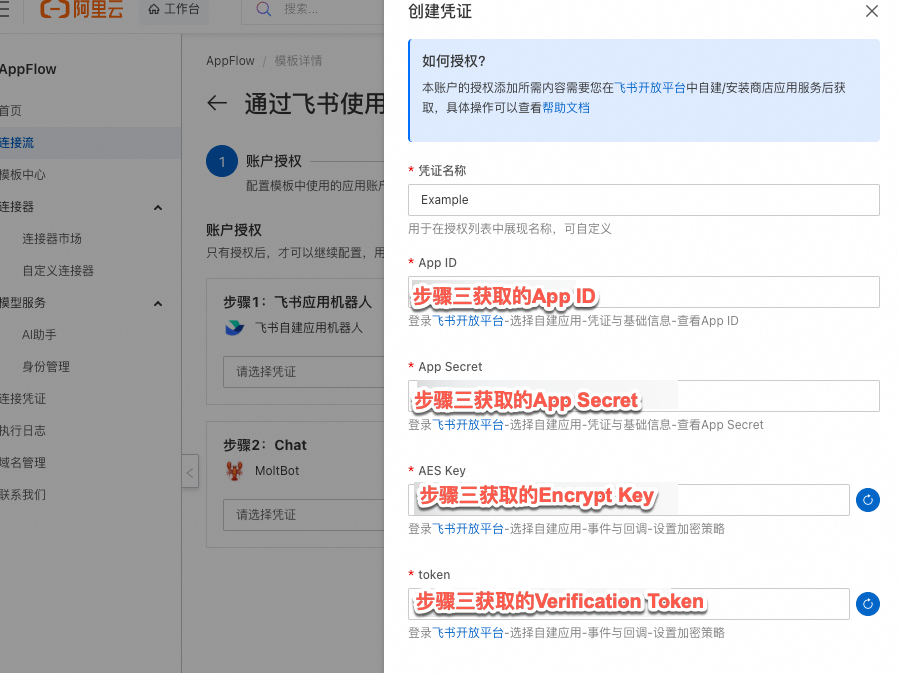The image size is (899, 673).
Task: Open the 请选择凭证 dropdown under MoltBot
Action: tap(303, 515)
